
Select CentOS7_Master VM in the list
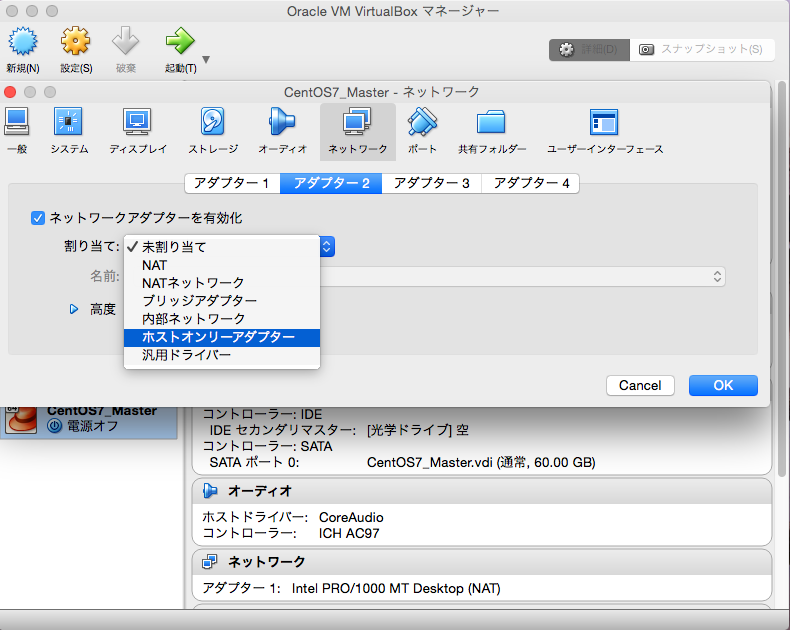click(x=89, y=421)
